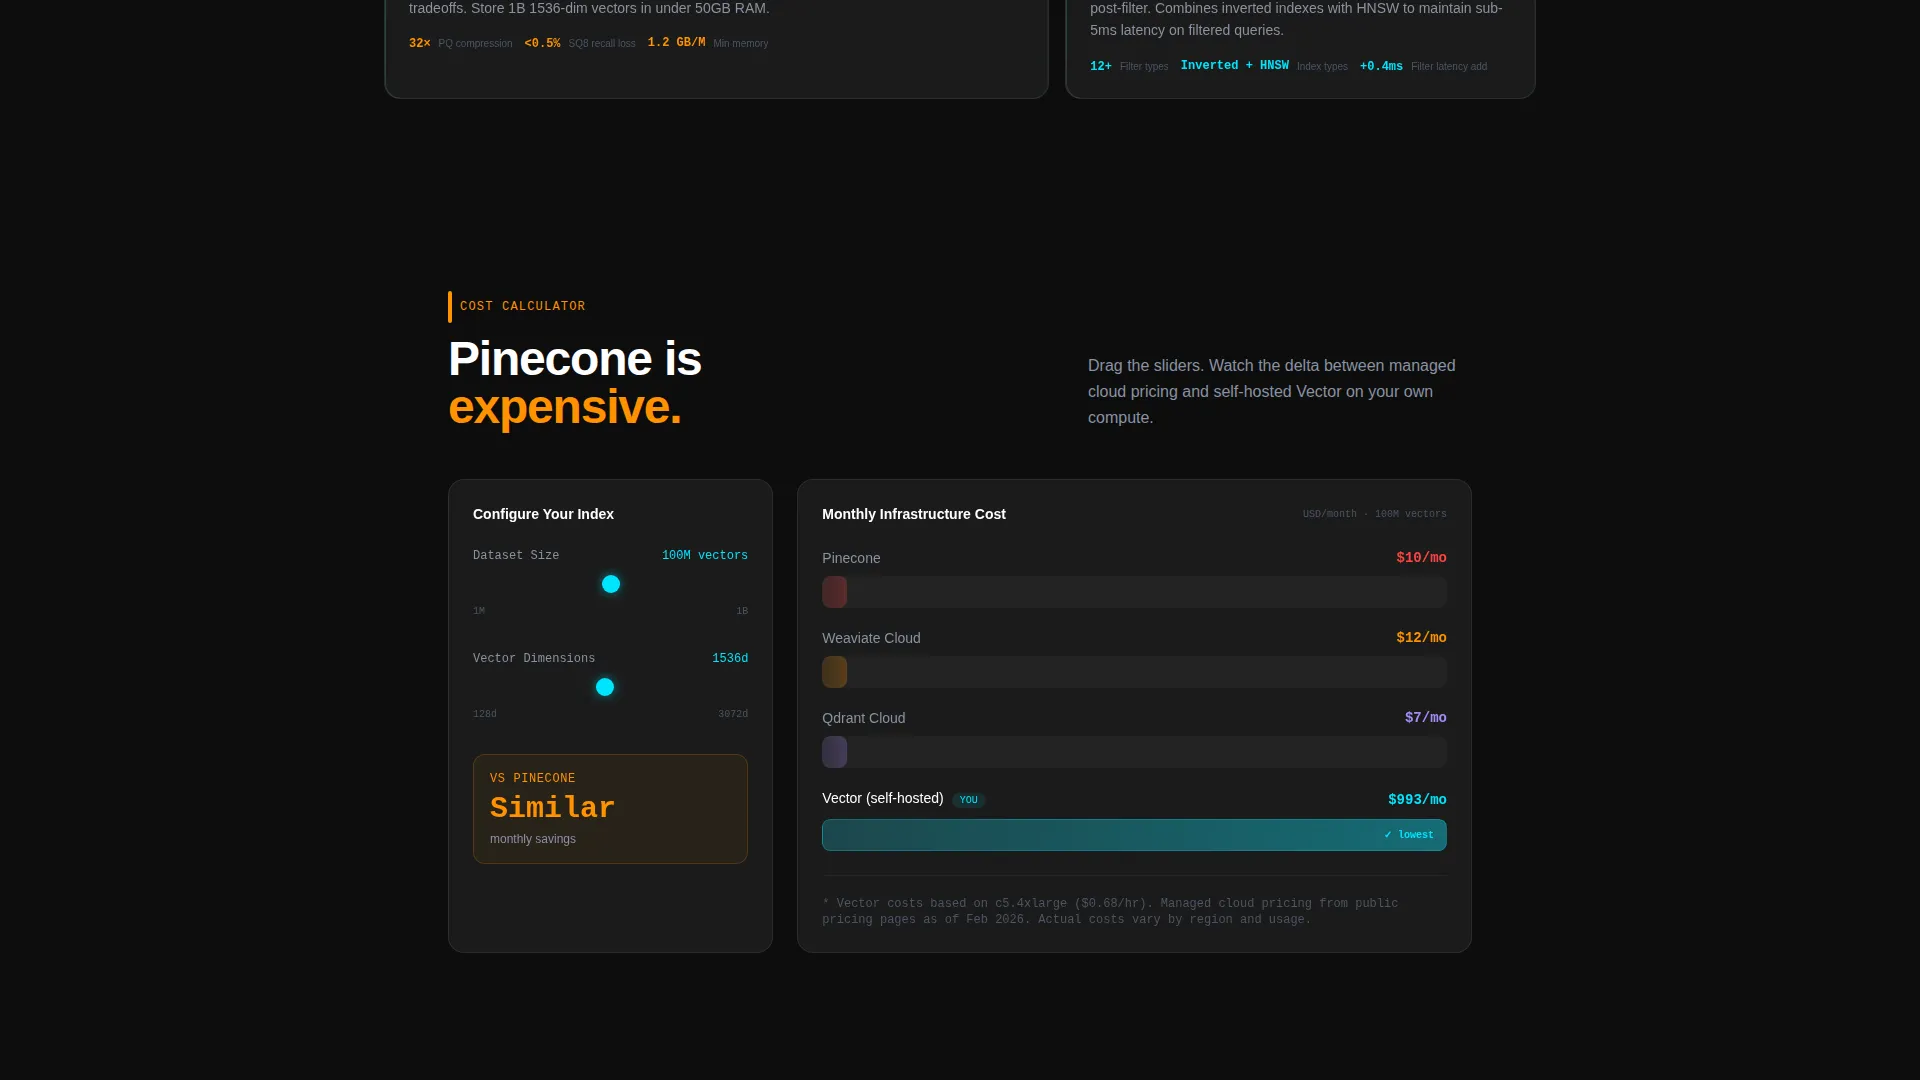Click the Pinecone cost bar

pos(1134,592)
